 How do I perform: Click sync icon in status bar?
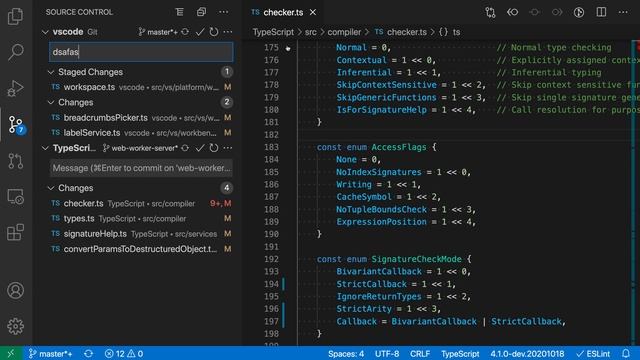pos(89,353)
